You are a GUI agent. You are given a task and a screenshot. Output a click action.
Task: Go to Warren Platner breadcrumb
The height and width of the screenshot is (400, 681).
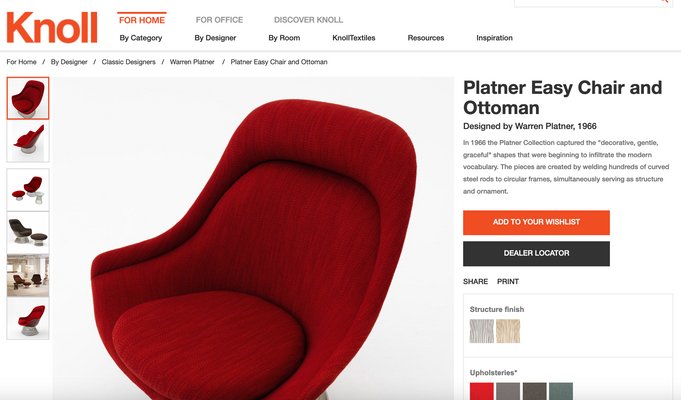tap(192, 62)
